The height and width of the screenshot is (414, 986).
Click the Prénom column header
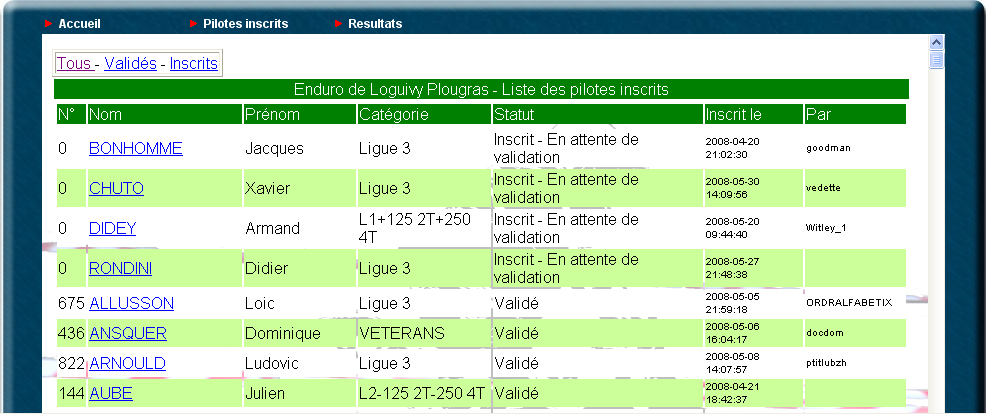click(300, 115)
